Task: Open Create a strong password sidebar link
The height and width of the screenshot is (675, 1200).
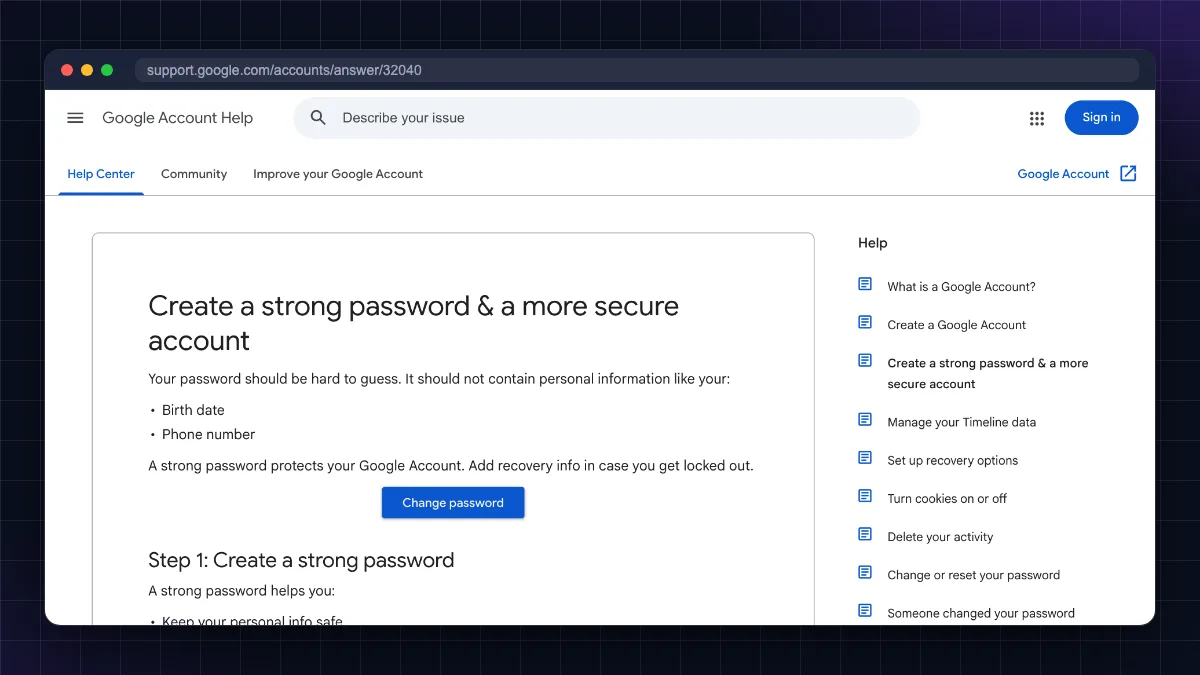Action: click(988, 373)
